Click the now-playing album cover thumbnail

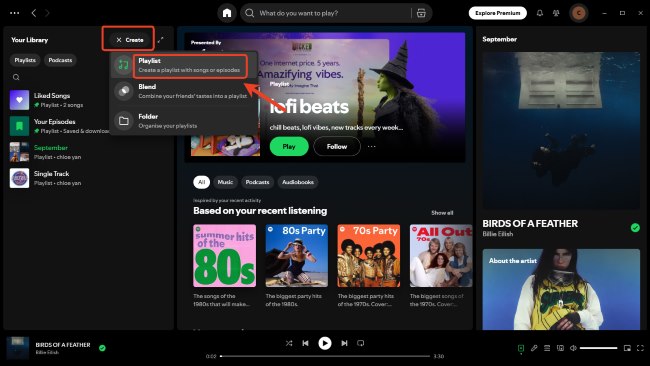tap(17, 347)
